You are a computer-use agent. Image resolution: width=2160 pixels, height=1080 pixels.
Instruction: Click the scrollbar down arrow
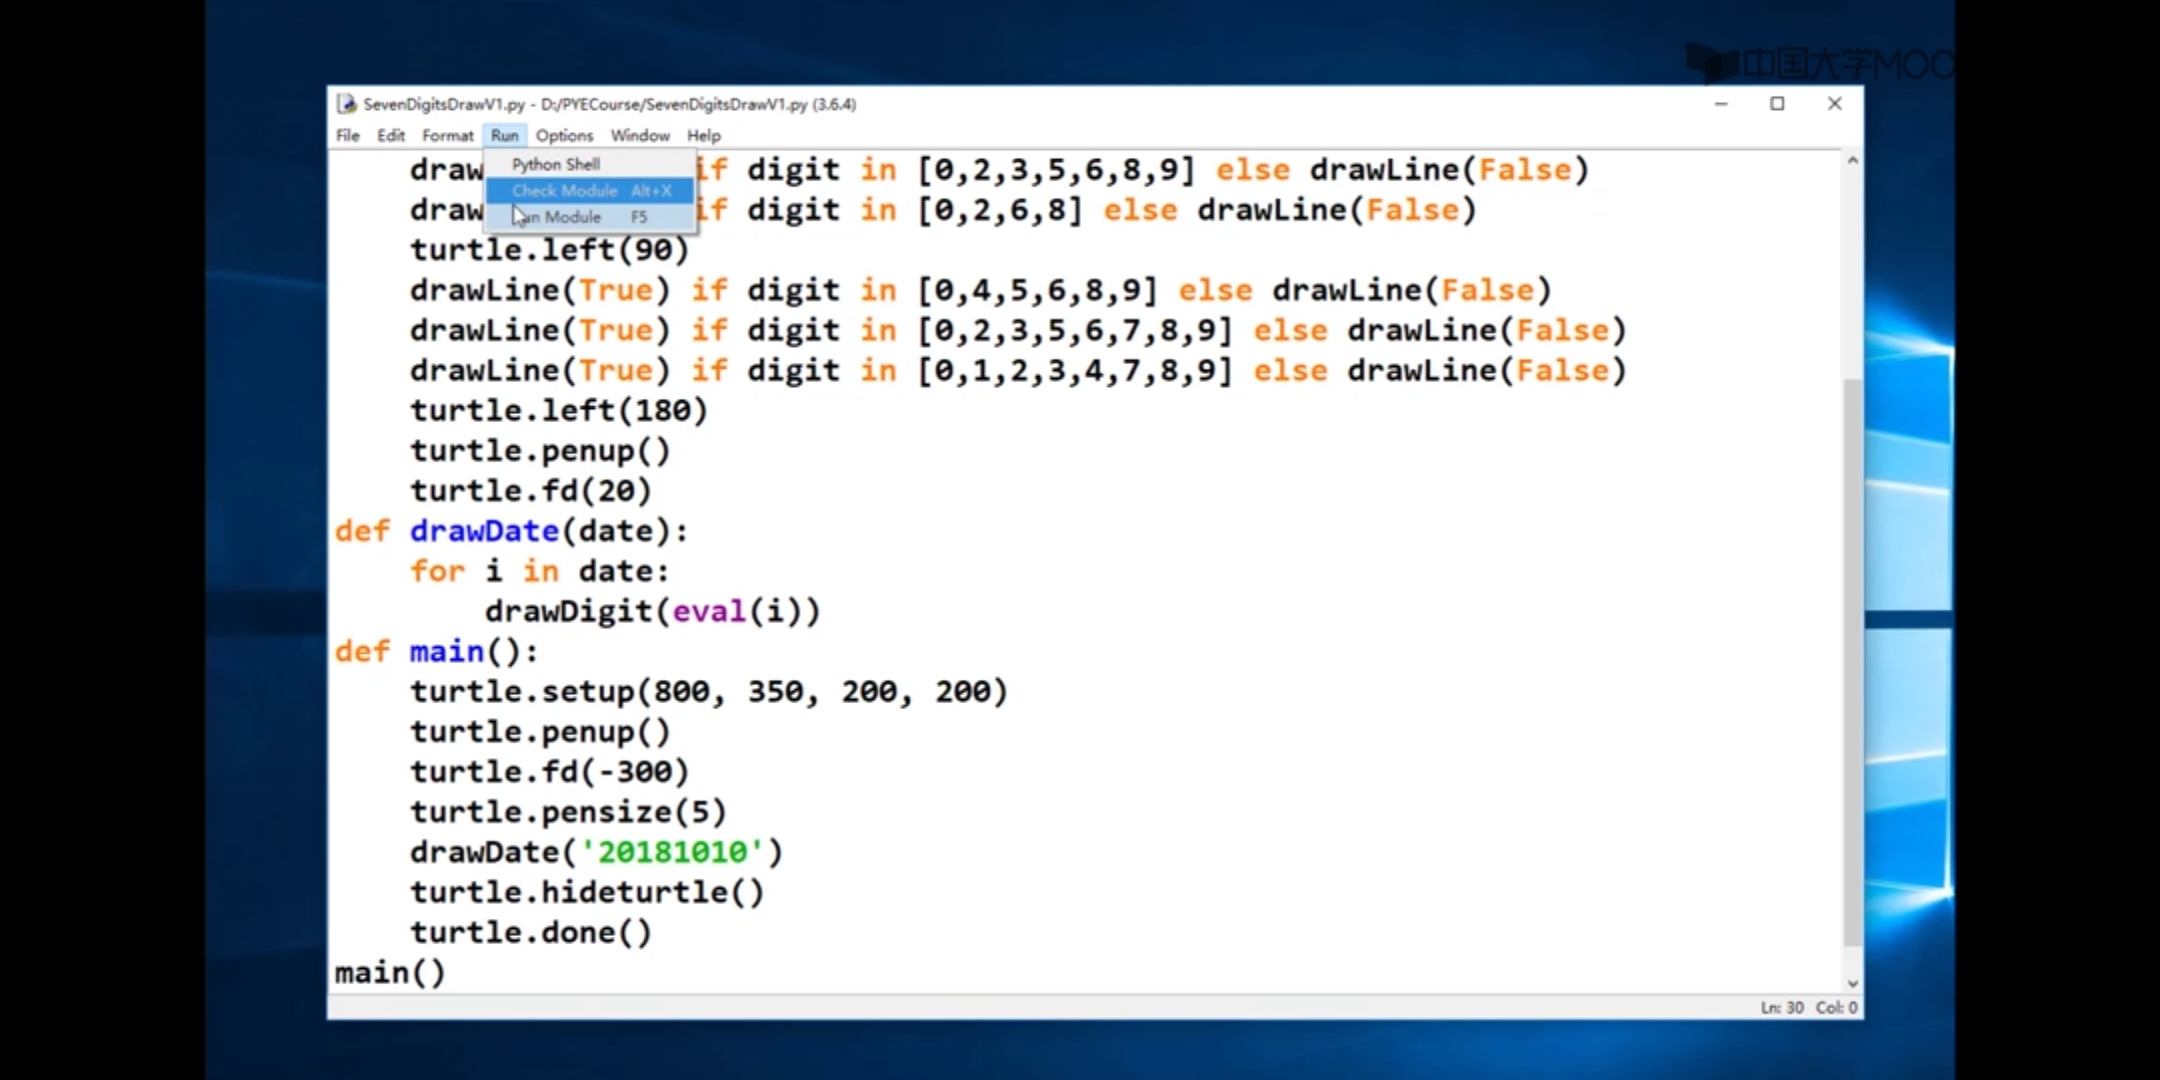tap(1852, 984)
